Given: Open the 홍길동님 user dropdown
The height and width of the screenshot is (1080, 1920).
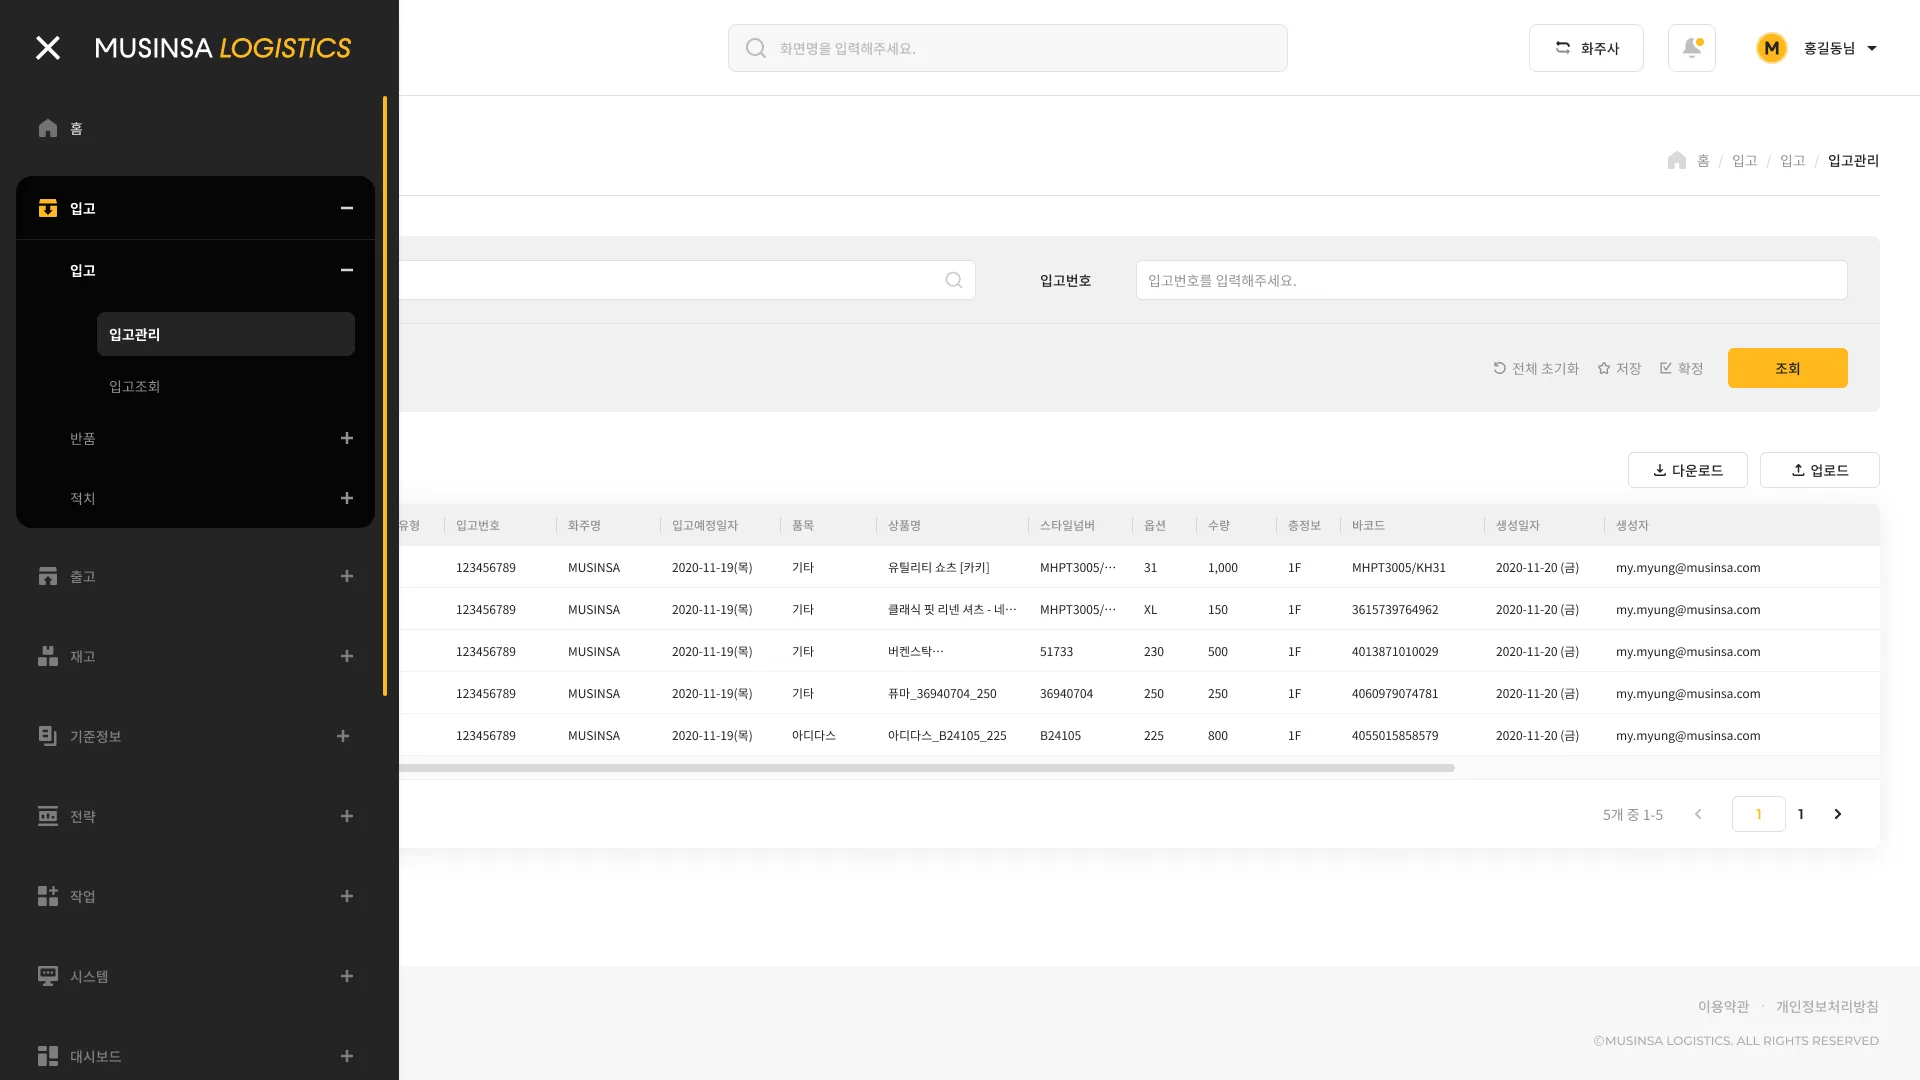Looking at the screenshot, I should pyautogui.click(x=1840, y=48).
